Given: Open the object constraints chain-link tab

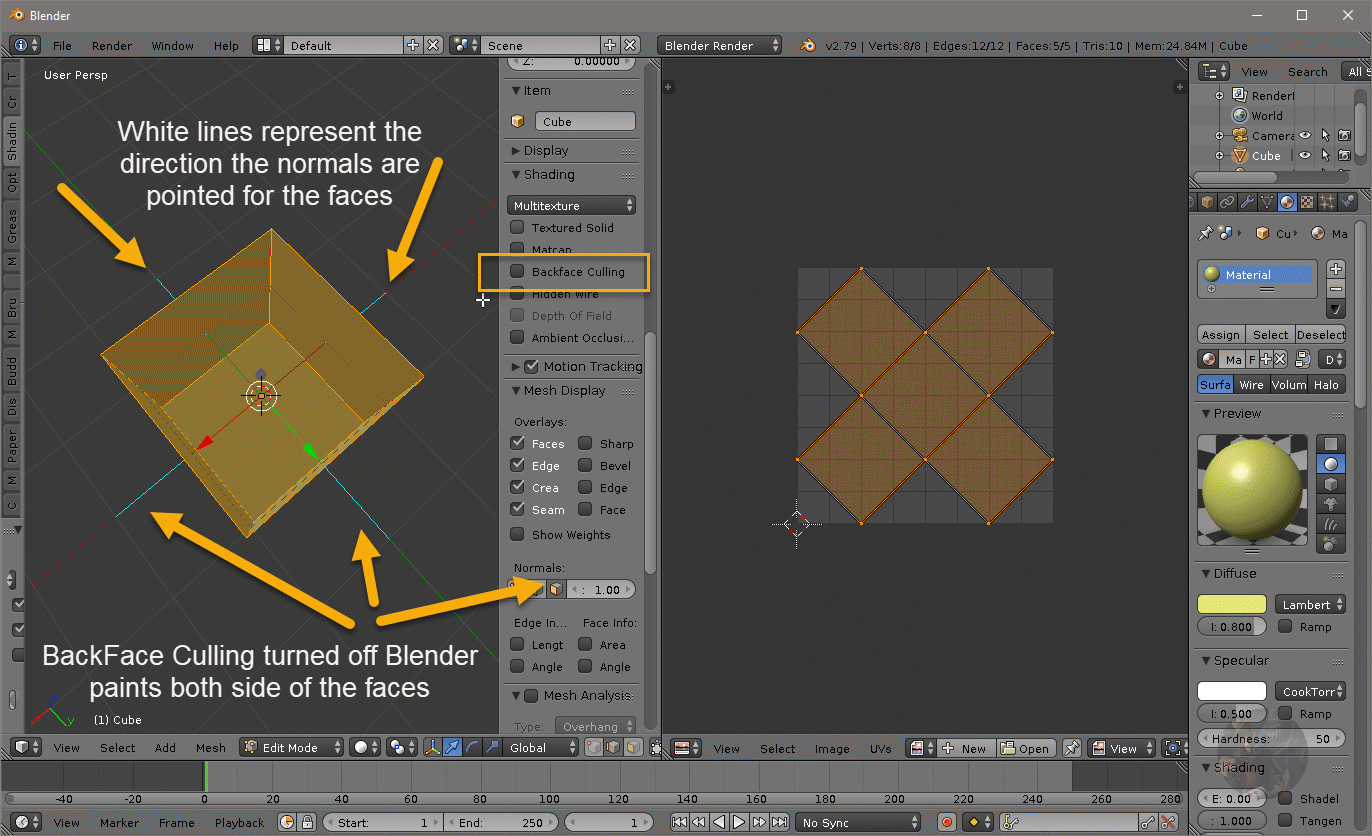Looking at the screenshot, I should tap(1227, 202).
